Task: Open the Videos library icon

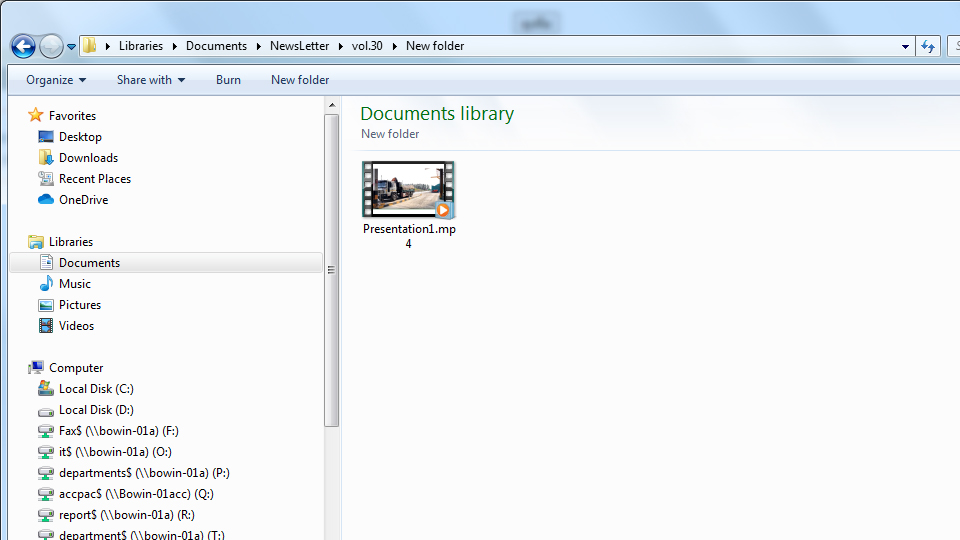Action: pyautogui.click(x=46, y=326)
